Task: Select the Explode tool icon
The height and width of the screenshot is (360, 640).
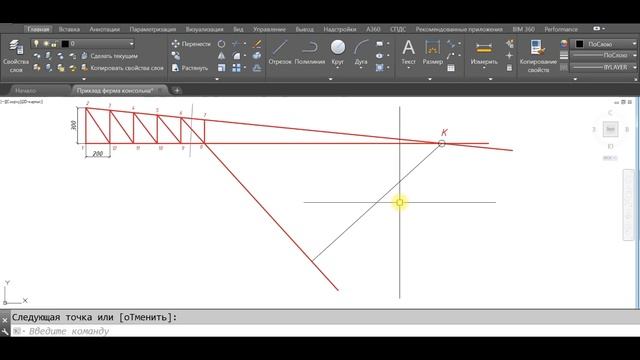Action: pyautogui.click(x=257, y=56)
